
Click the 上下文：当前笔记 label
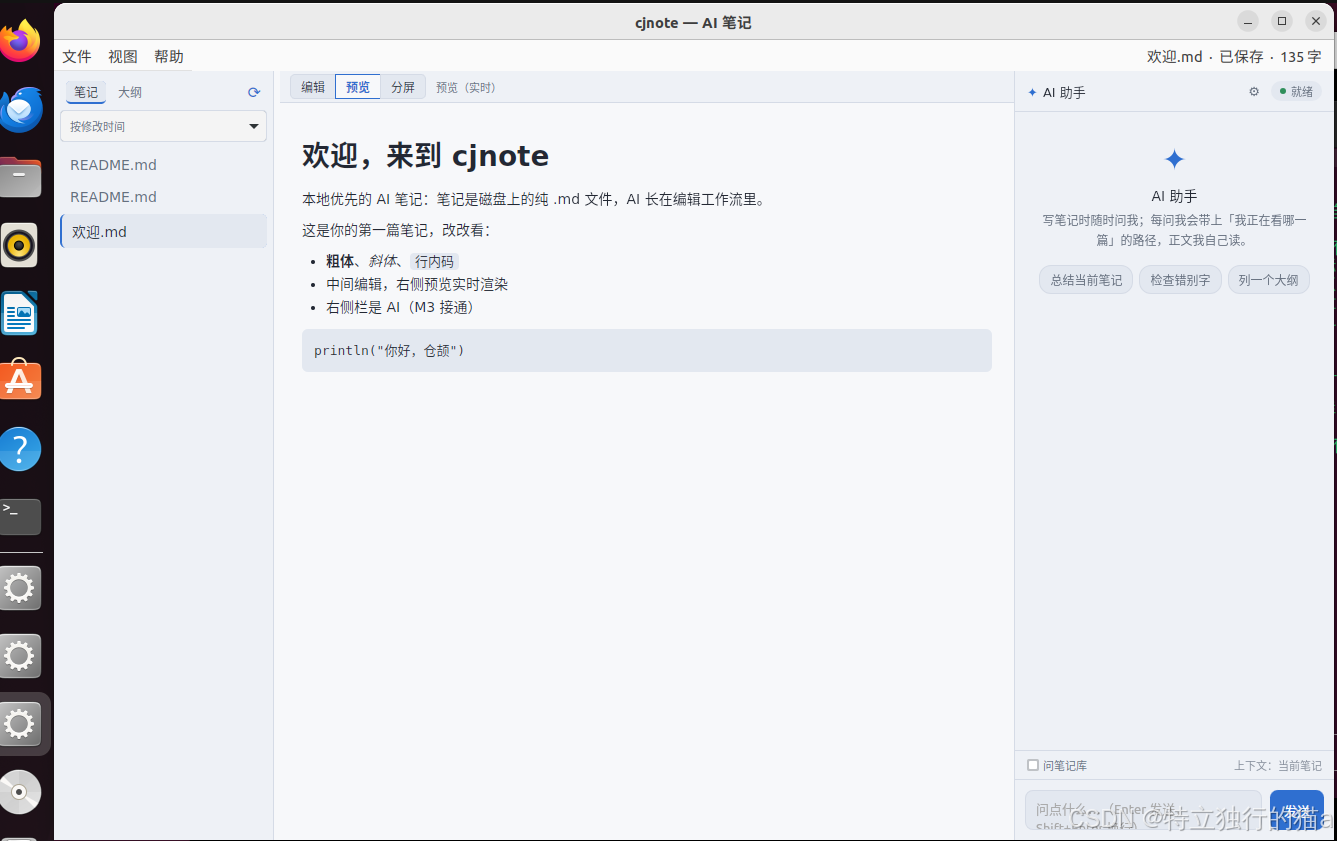click(1277, 766)
